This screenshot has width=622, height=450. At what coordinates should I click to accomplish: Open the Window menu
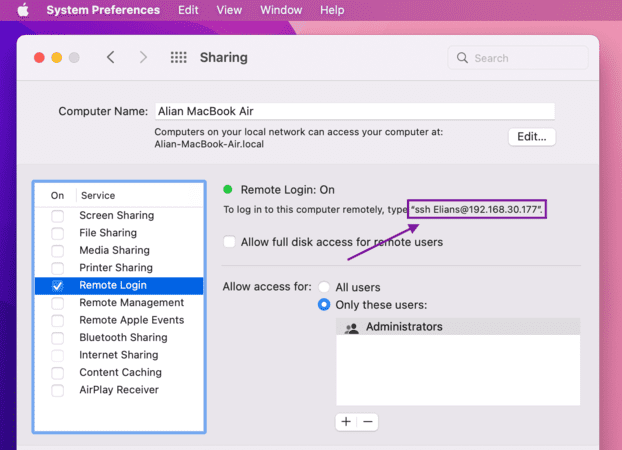[x=281, y=10]
